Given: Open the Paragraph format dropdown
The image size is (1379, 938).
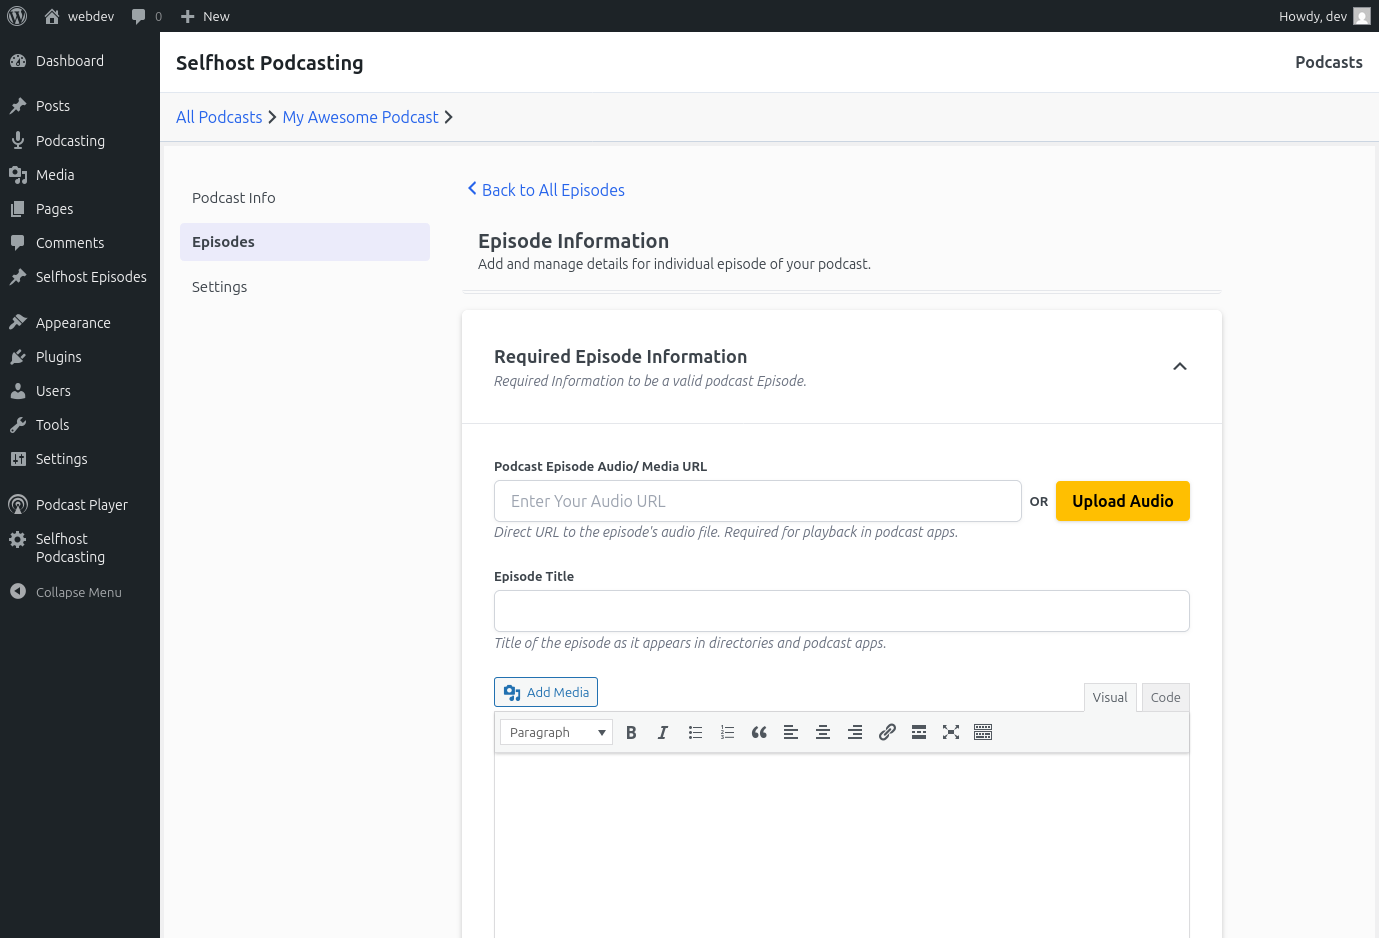Looking at the screenshot, I should click(556, 732).
